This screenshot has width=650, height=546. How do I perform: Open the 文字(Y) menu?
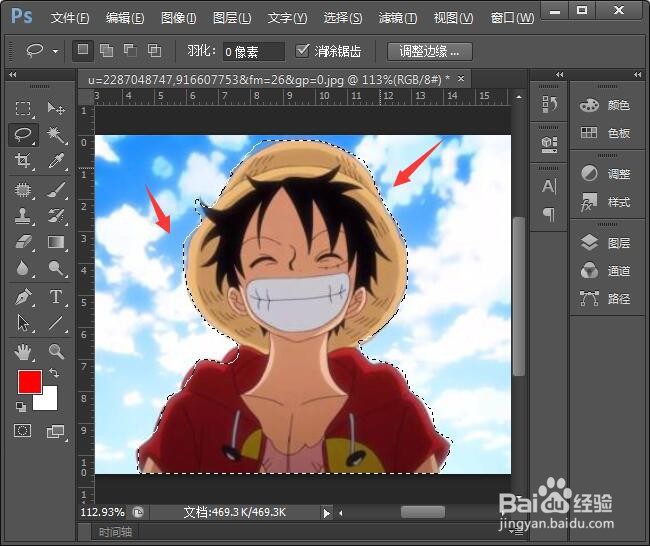pyautogui.click(x=287, y=18)
